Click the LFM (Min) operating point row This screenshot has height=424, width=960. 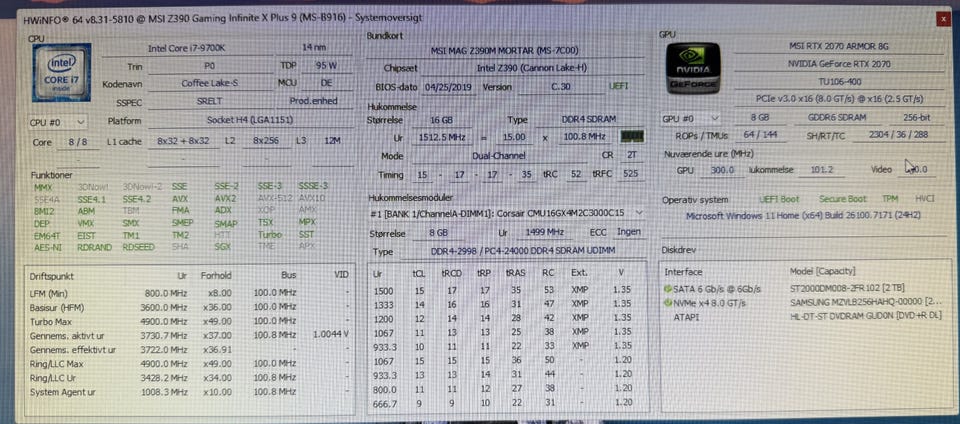189,293
